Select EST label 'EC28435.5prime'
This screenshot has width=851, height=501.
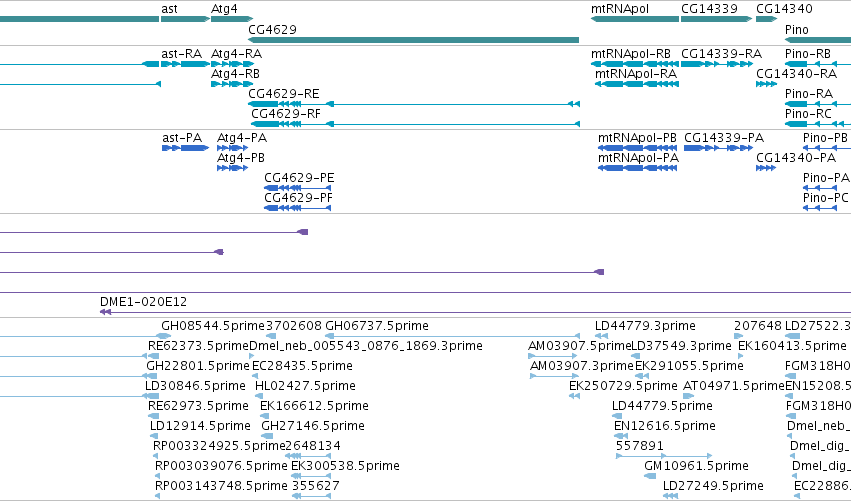click(x=302, y=366)
